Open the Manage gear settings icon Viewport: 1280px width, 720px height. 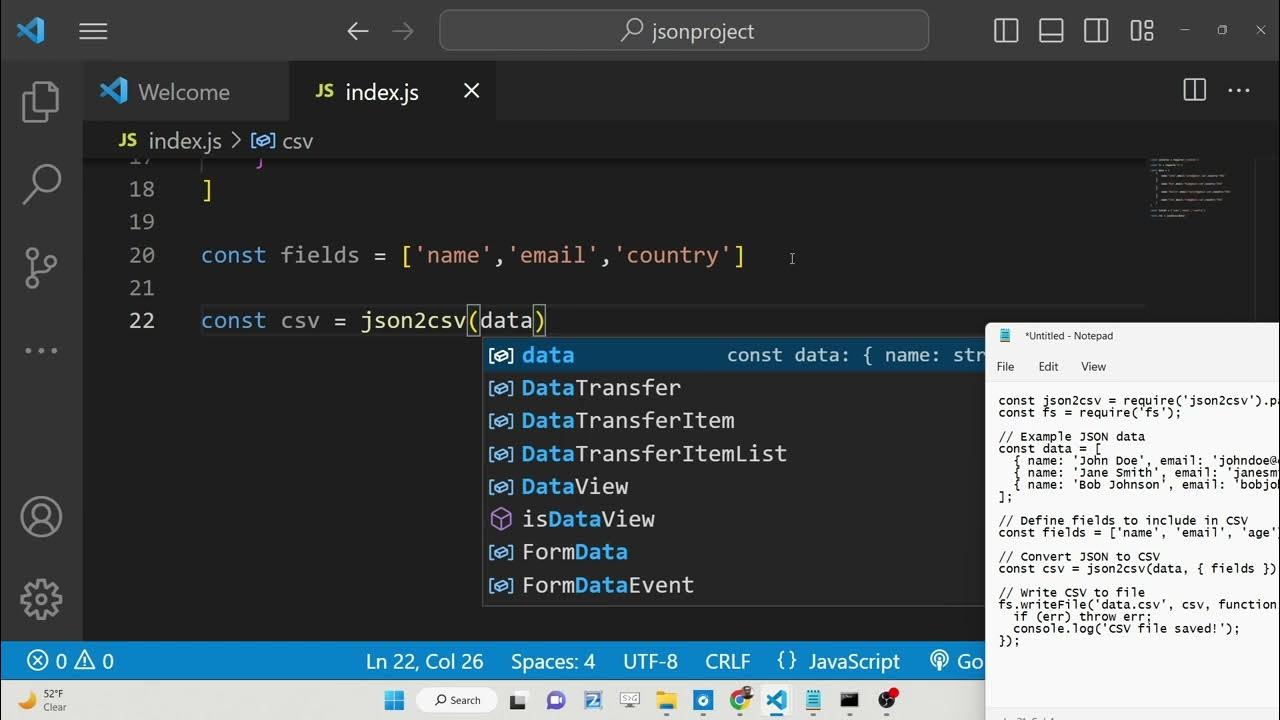point(41,598)
